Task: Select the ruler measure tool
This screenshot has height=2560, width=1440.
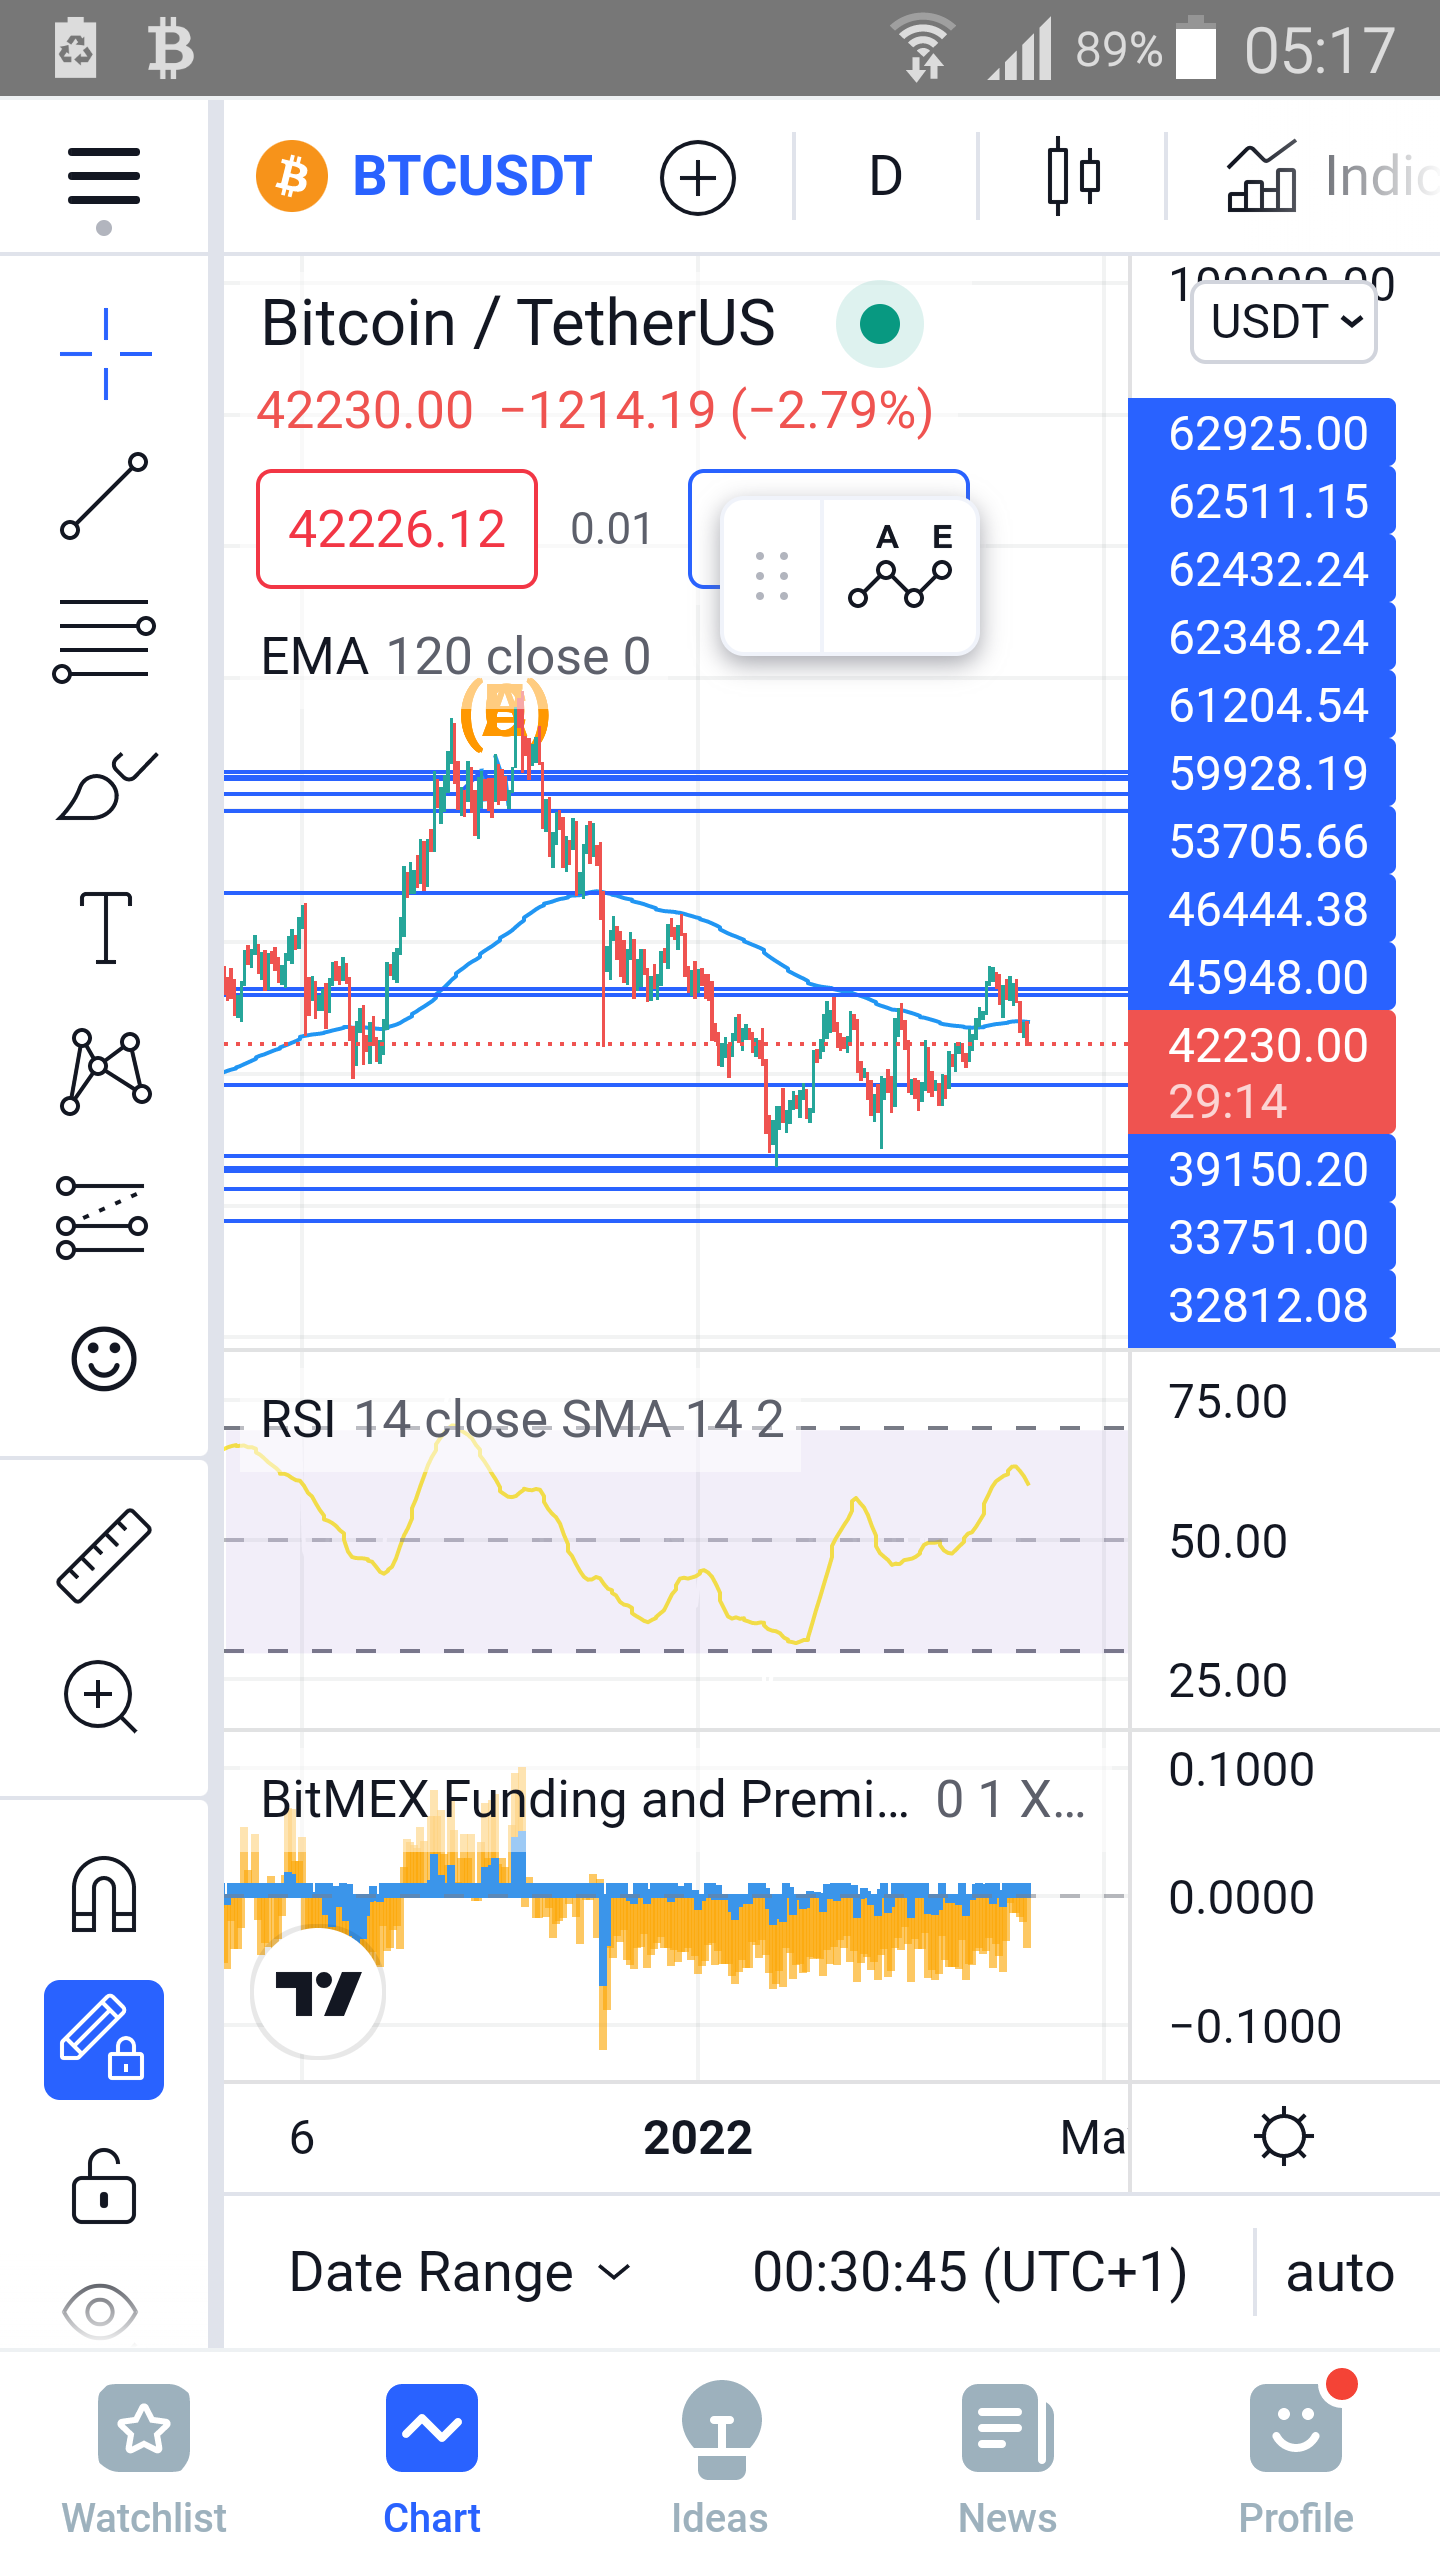Action: tap(104, 1555)
